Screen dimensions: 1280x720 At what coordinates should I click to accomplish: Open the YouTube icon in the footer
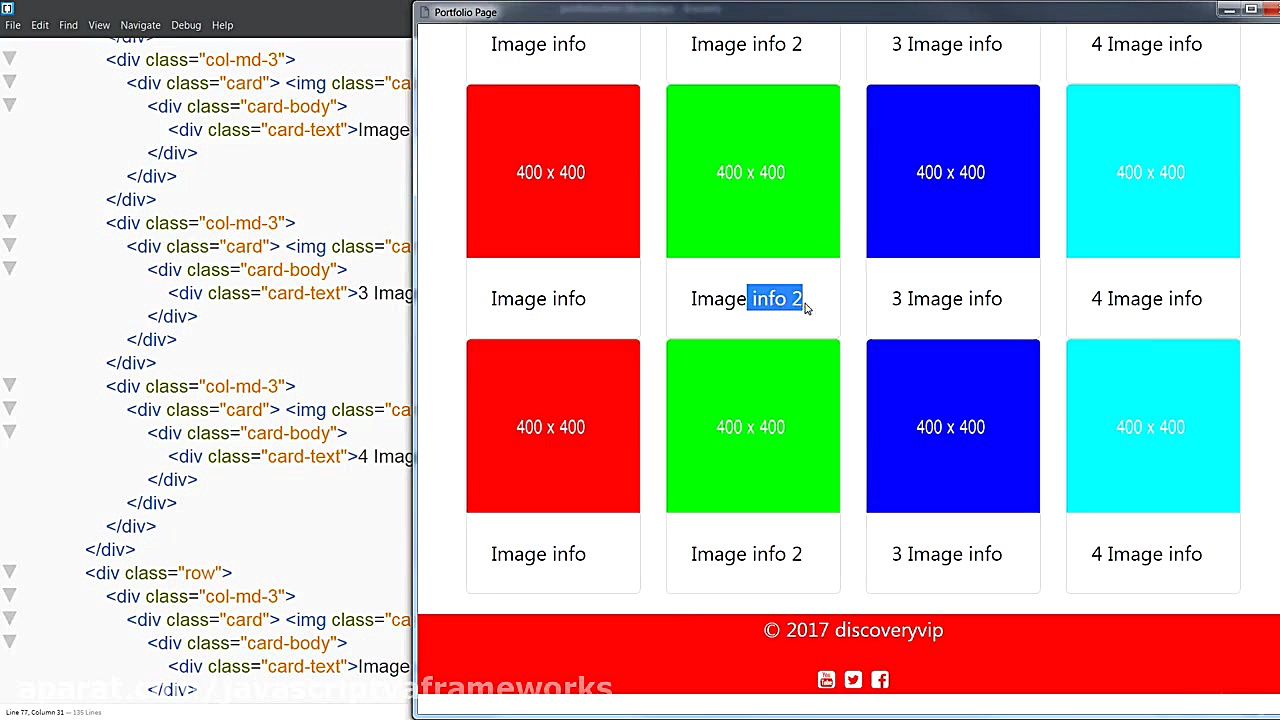click(826, 680)
